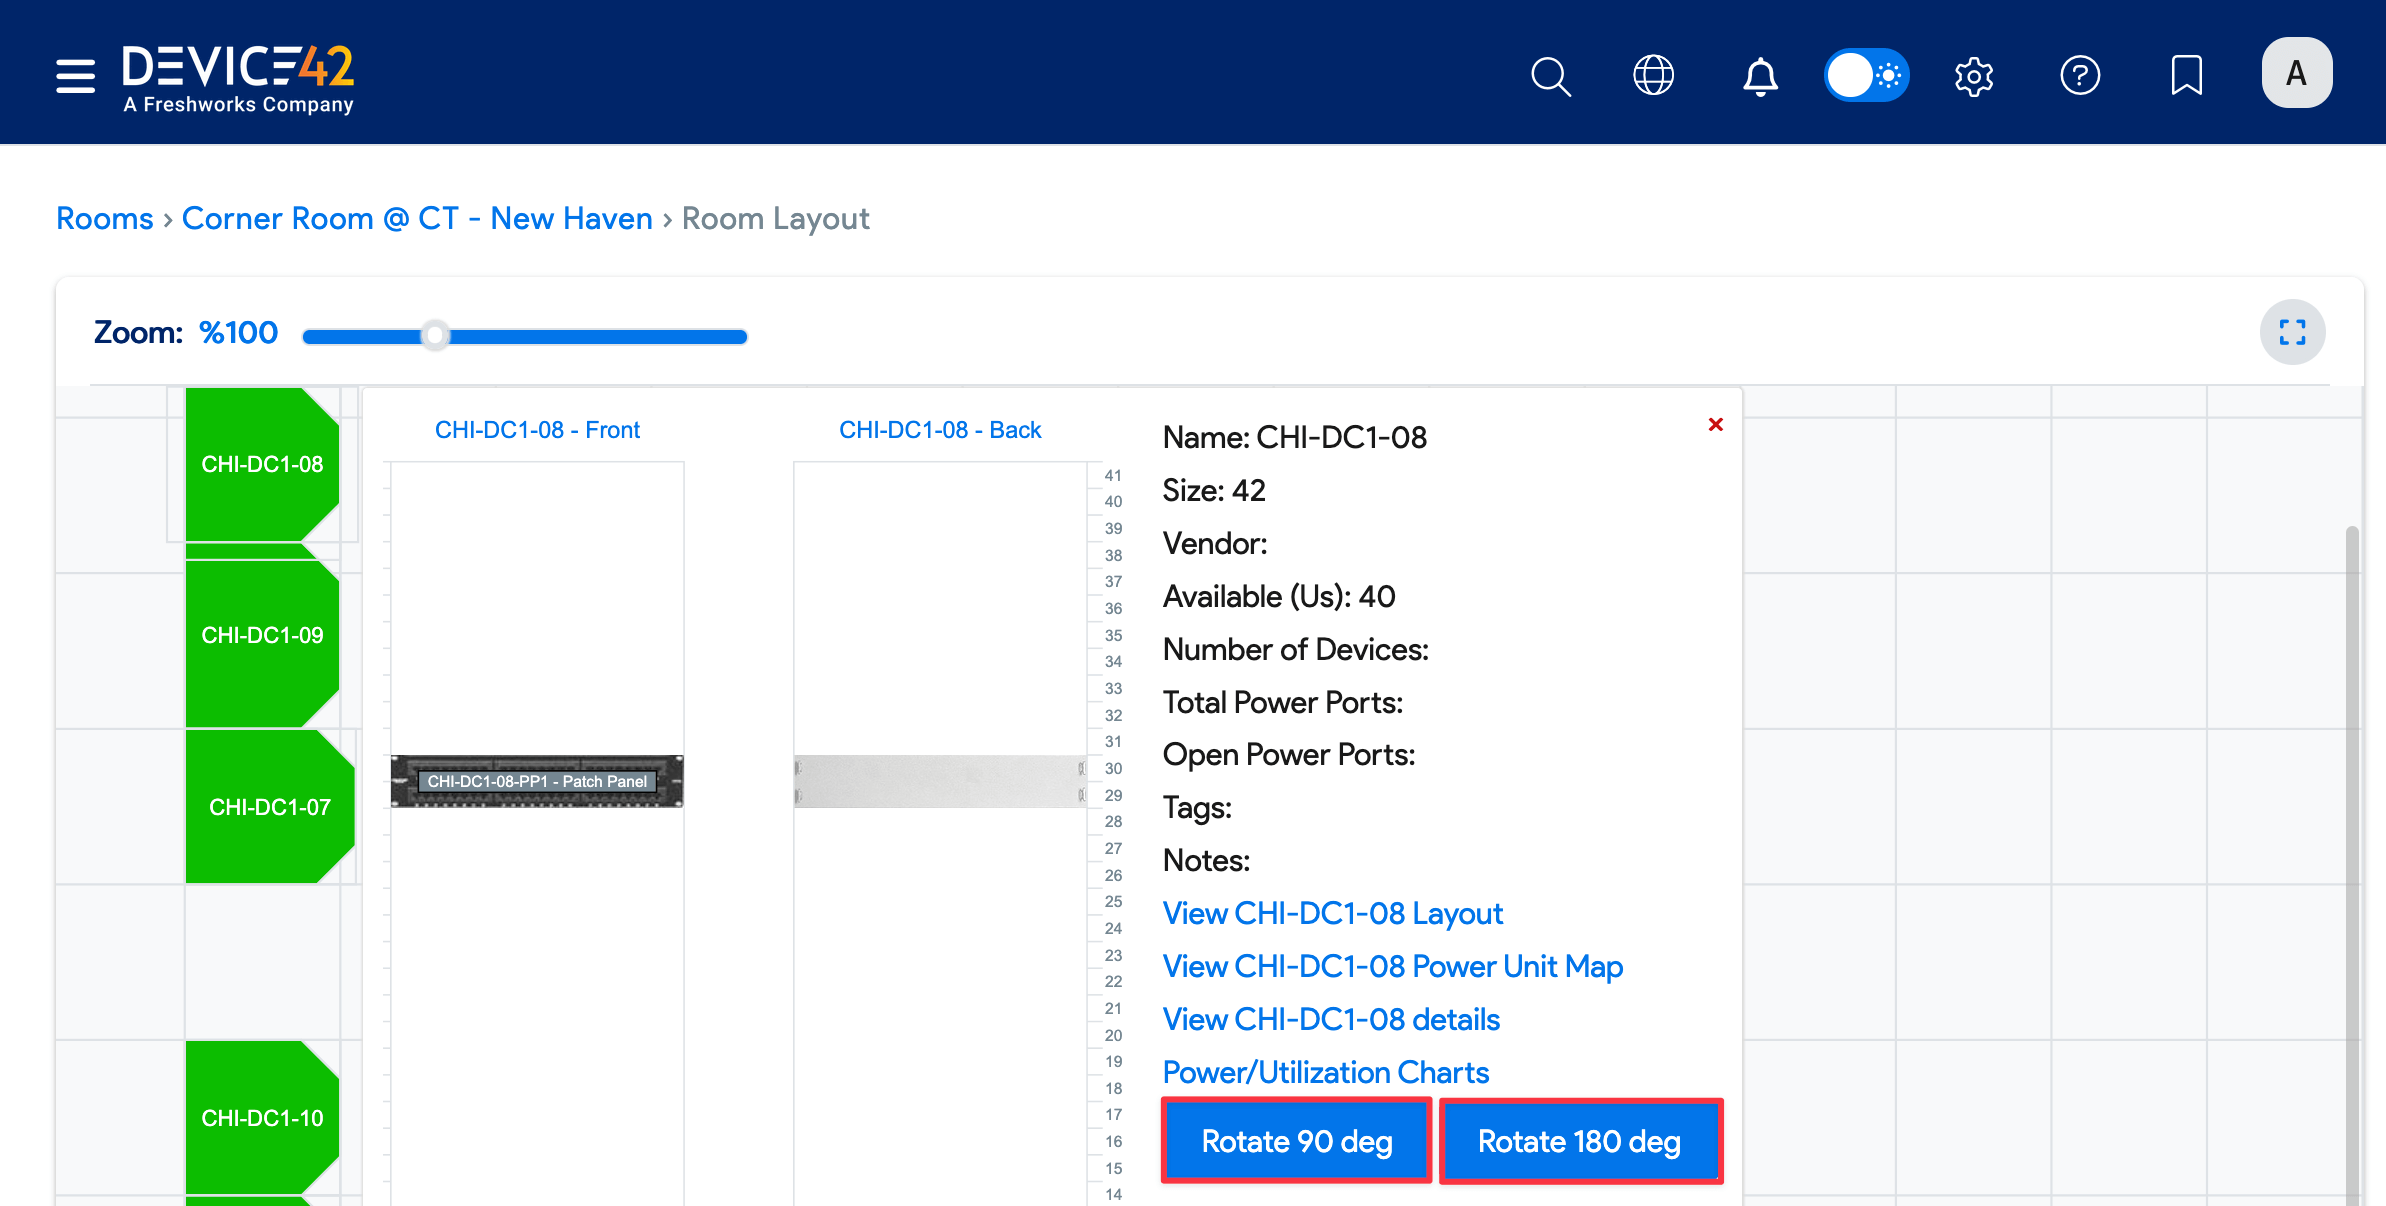Viewport: 2386px width, 1206px height.
Task: Open the notifications bell
Action: (1760, 76)
